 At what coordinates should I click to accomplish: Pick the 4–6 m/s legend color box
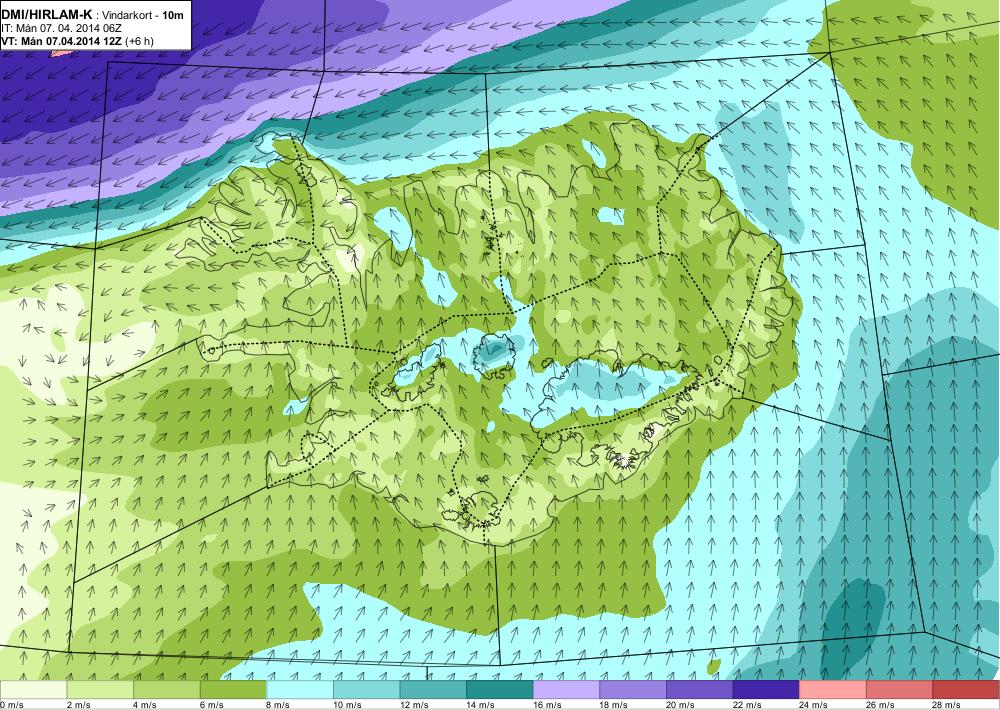[x=166, y=690]
